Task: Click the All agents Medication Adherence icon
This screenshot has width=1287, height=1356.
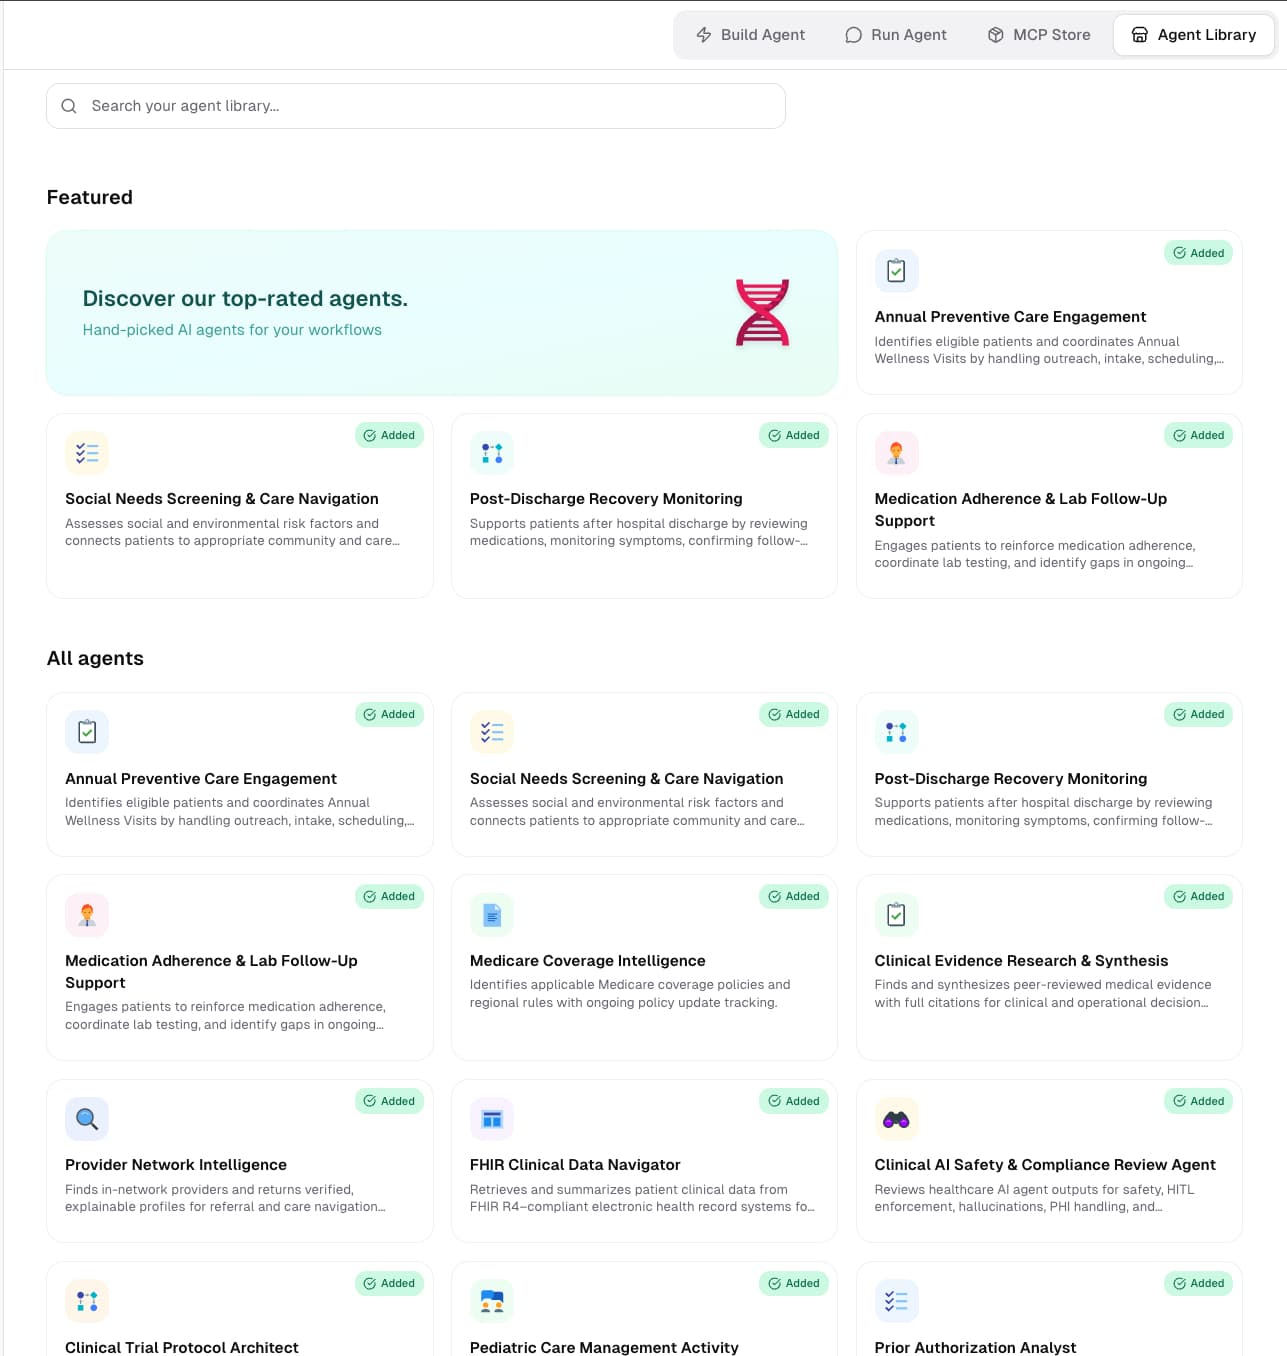Action: click(x=87, y=915)
